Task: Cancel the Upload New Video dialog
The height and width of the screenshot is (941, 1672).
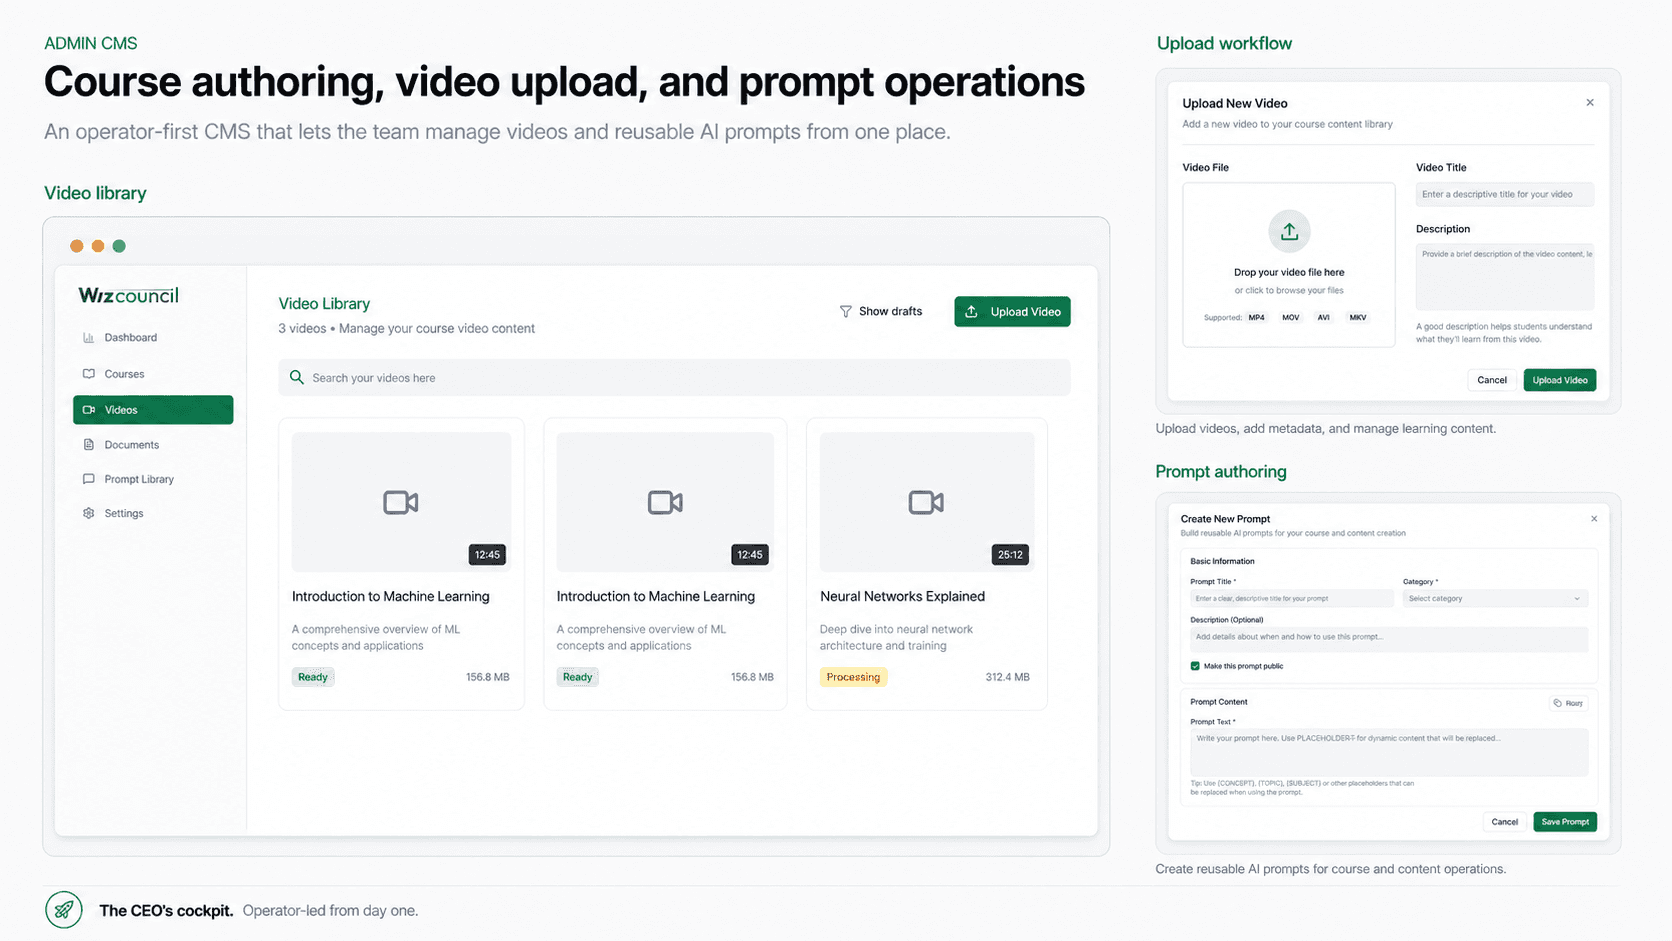Action: pos(1492,380)
